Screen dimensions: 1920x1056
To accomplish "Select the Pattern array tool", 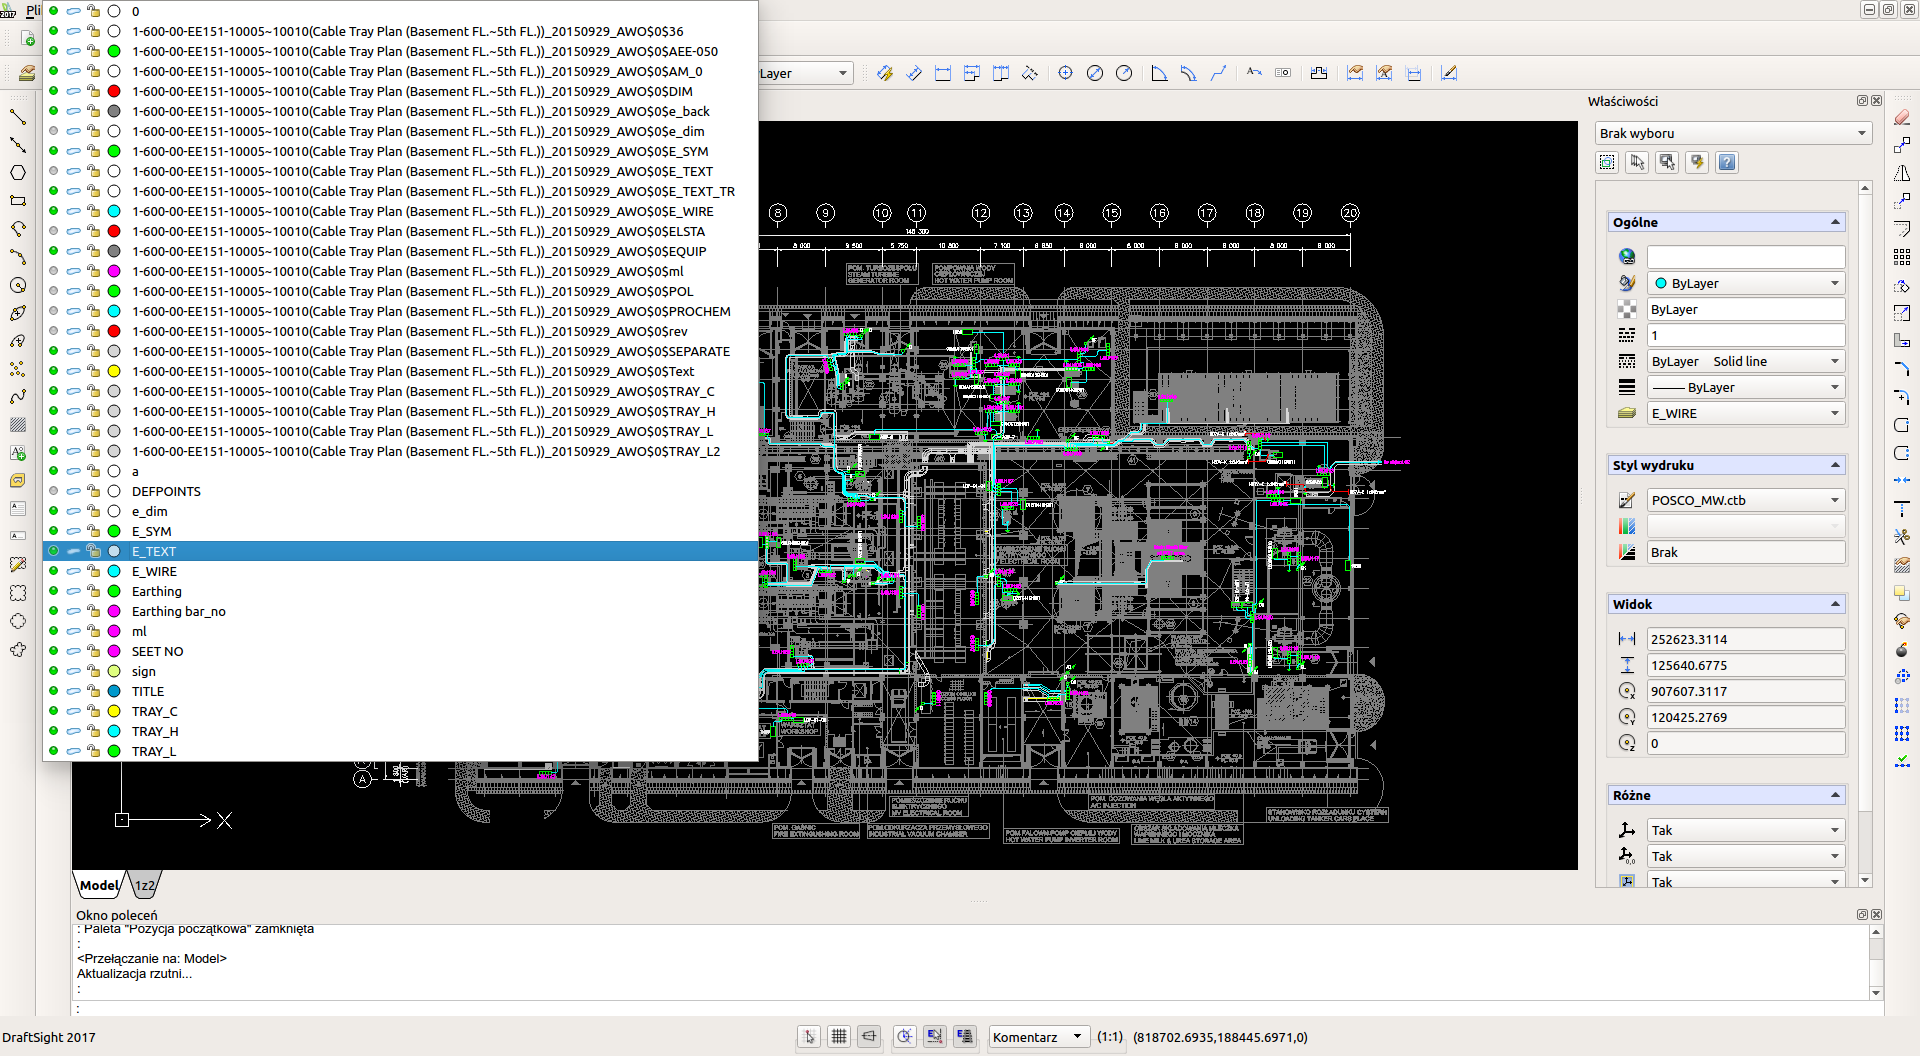I will point(1902,257).
